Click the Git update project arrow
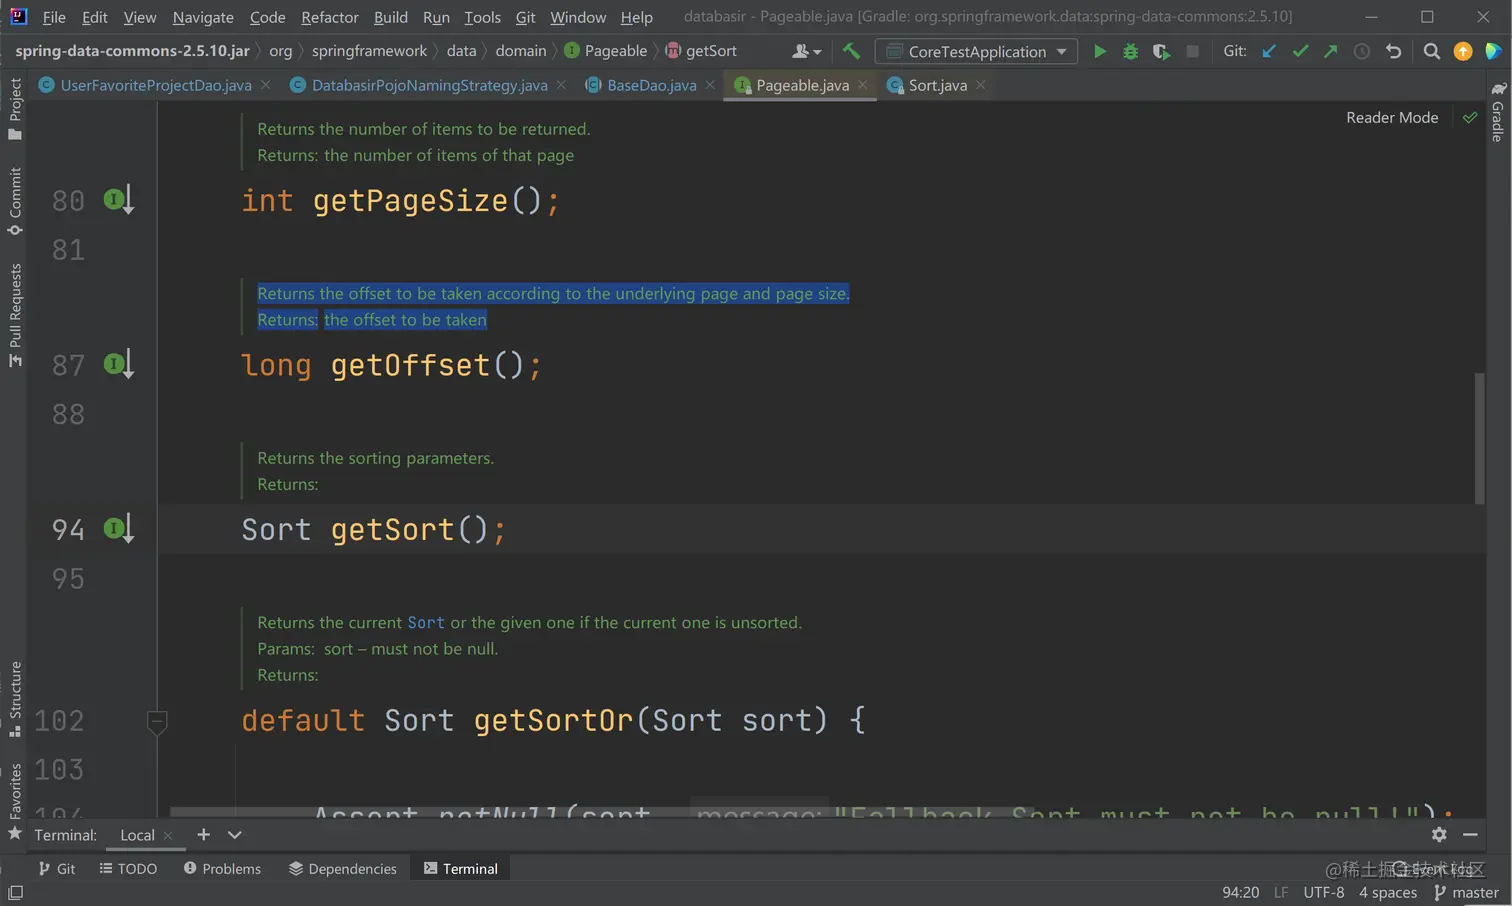 pyautogui.click(x=1269, y=52)
